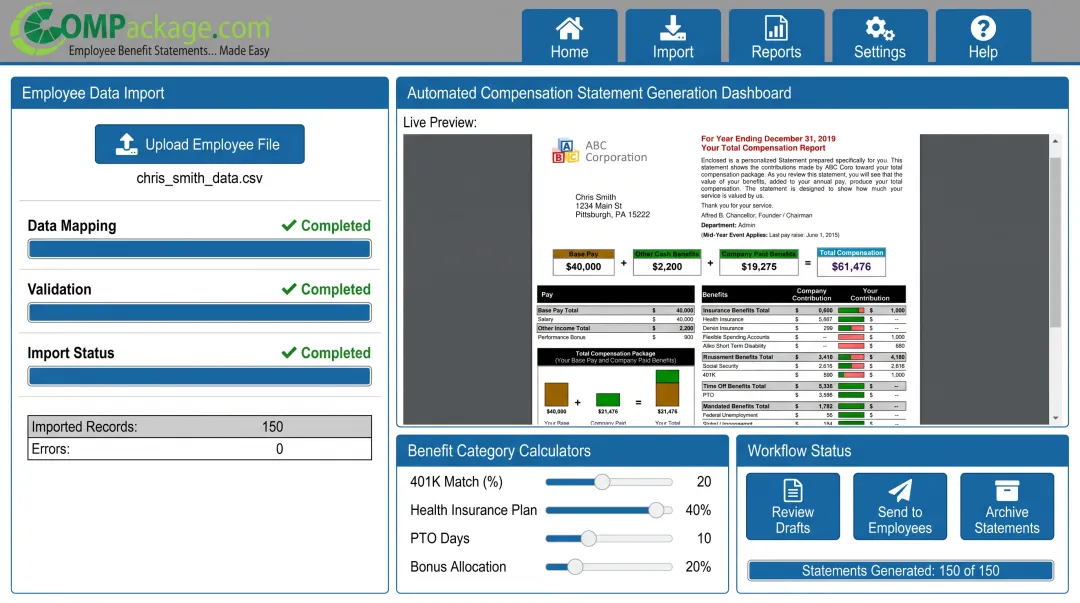Click the upload tray icon on Upload Employee File
1080x603 pixels.
coord(126,144)
